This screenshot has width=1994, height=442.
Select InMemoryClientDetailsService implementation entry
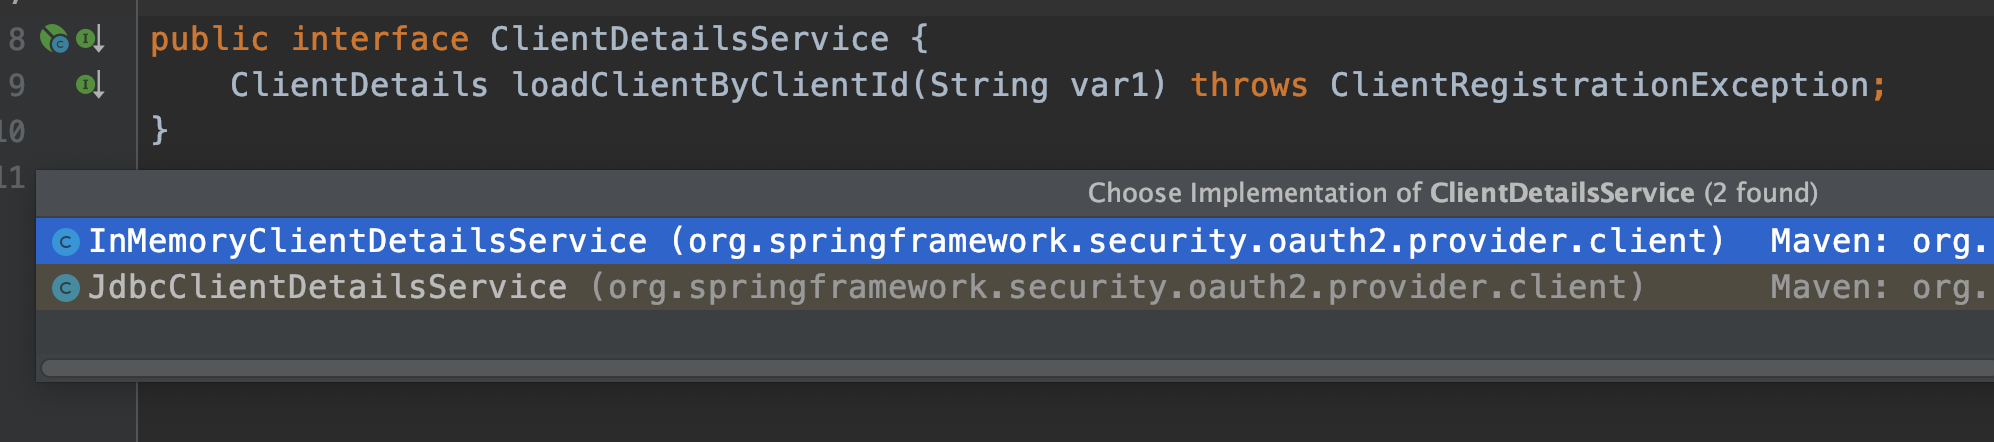pos(1015,241)
